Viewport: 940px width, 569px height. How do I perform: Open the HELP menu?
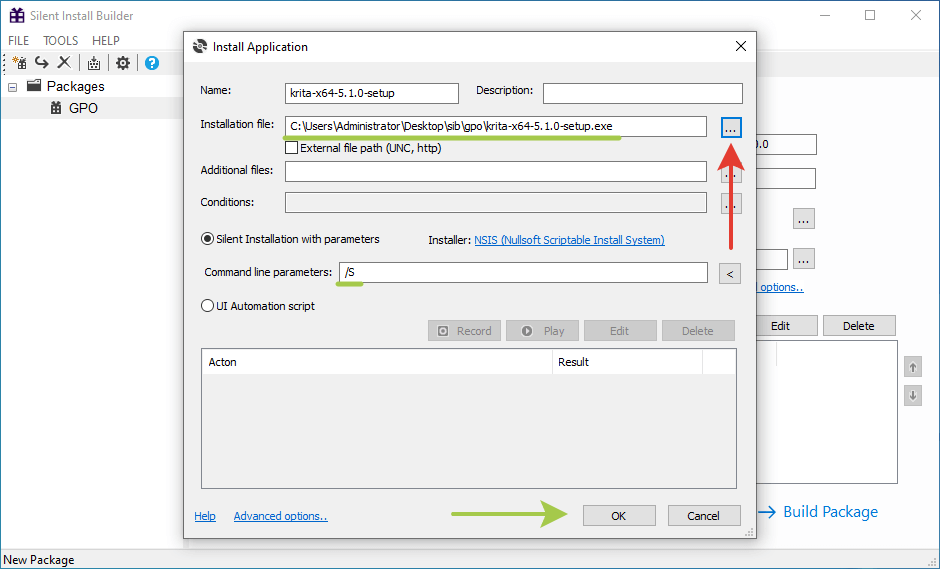click(106, 40)
